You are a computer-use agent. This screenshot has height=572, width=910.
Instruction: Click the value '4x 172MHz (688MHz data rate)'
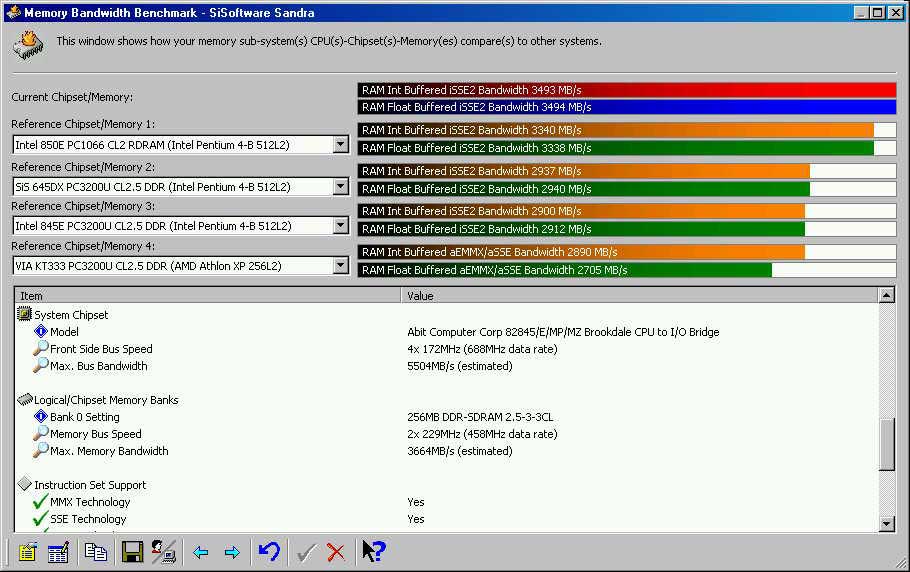click(x=482, y=349)
